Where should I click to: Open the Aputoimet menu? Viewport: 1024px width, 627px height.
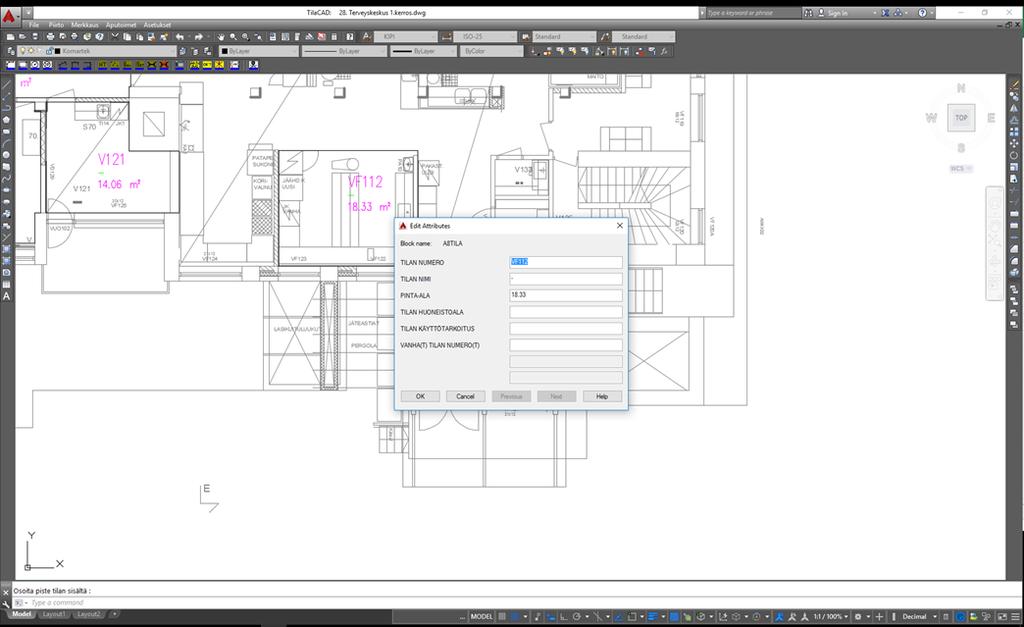click(121, 25)
